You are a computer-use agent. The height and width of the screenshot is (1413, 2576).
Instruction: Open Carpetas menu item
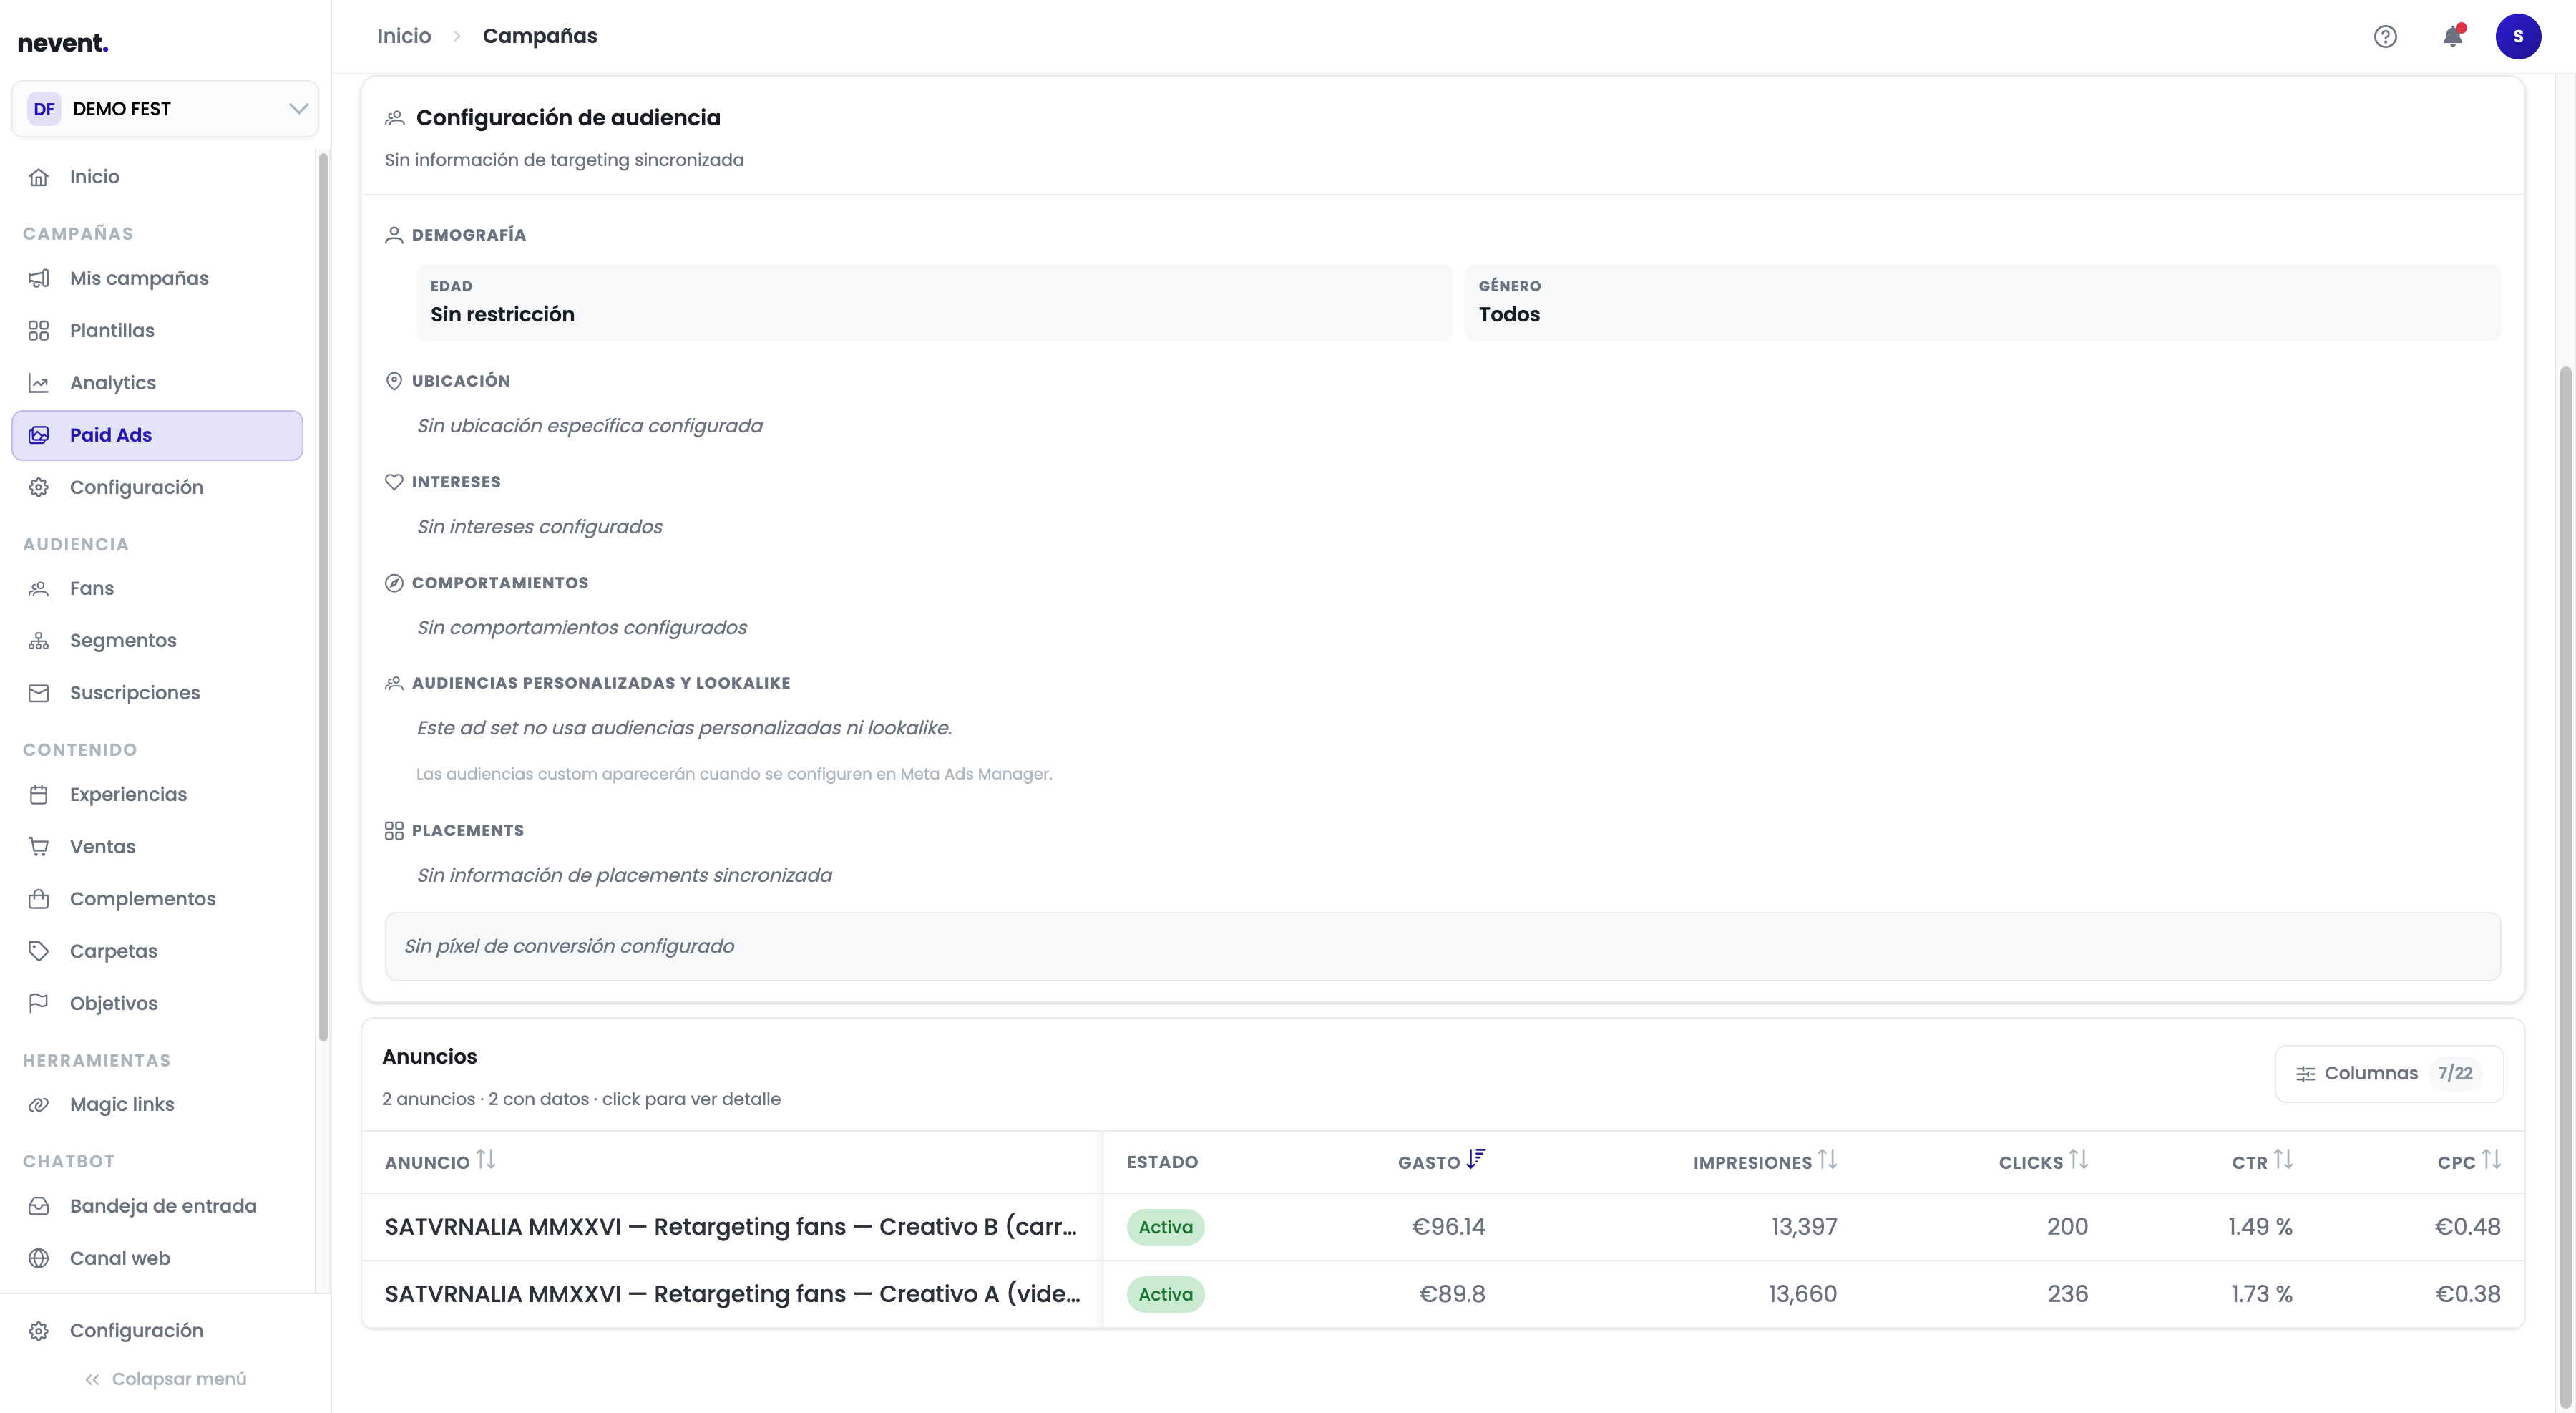(x=157, y=951)
